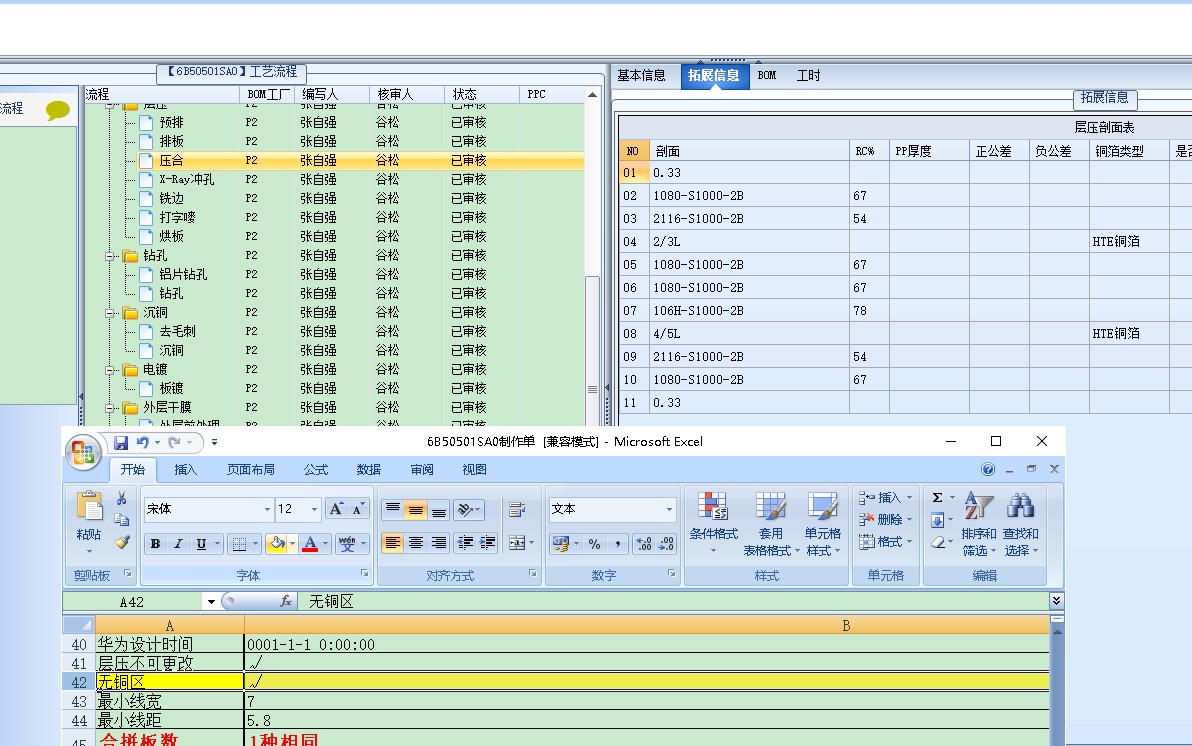Toggle bold formatting
The height and width of the screenshot is (746, 1192).
pyautogui.click(x=155, y=544)
